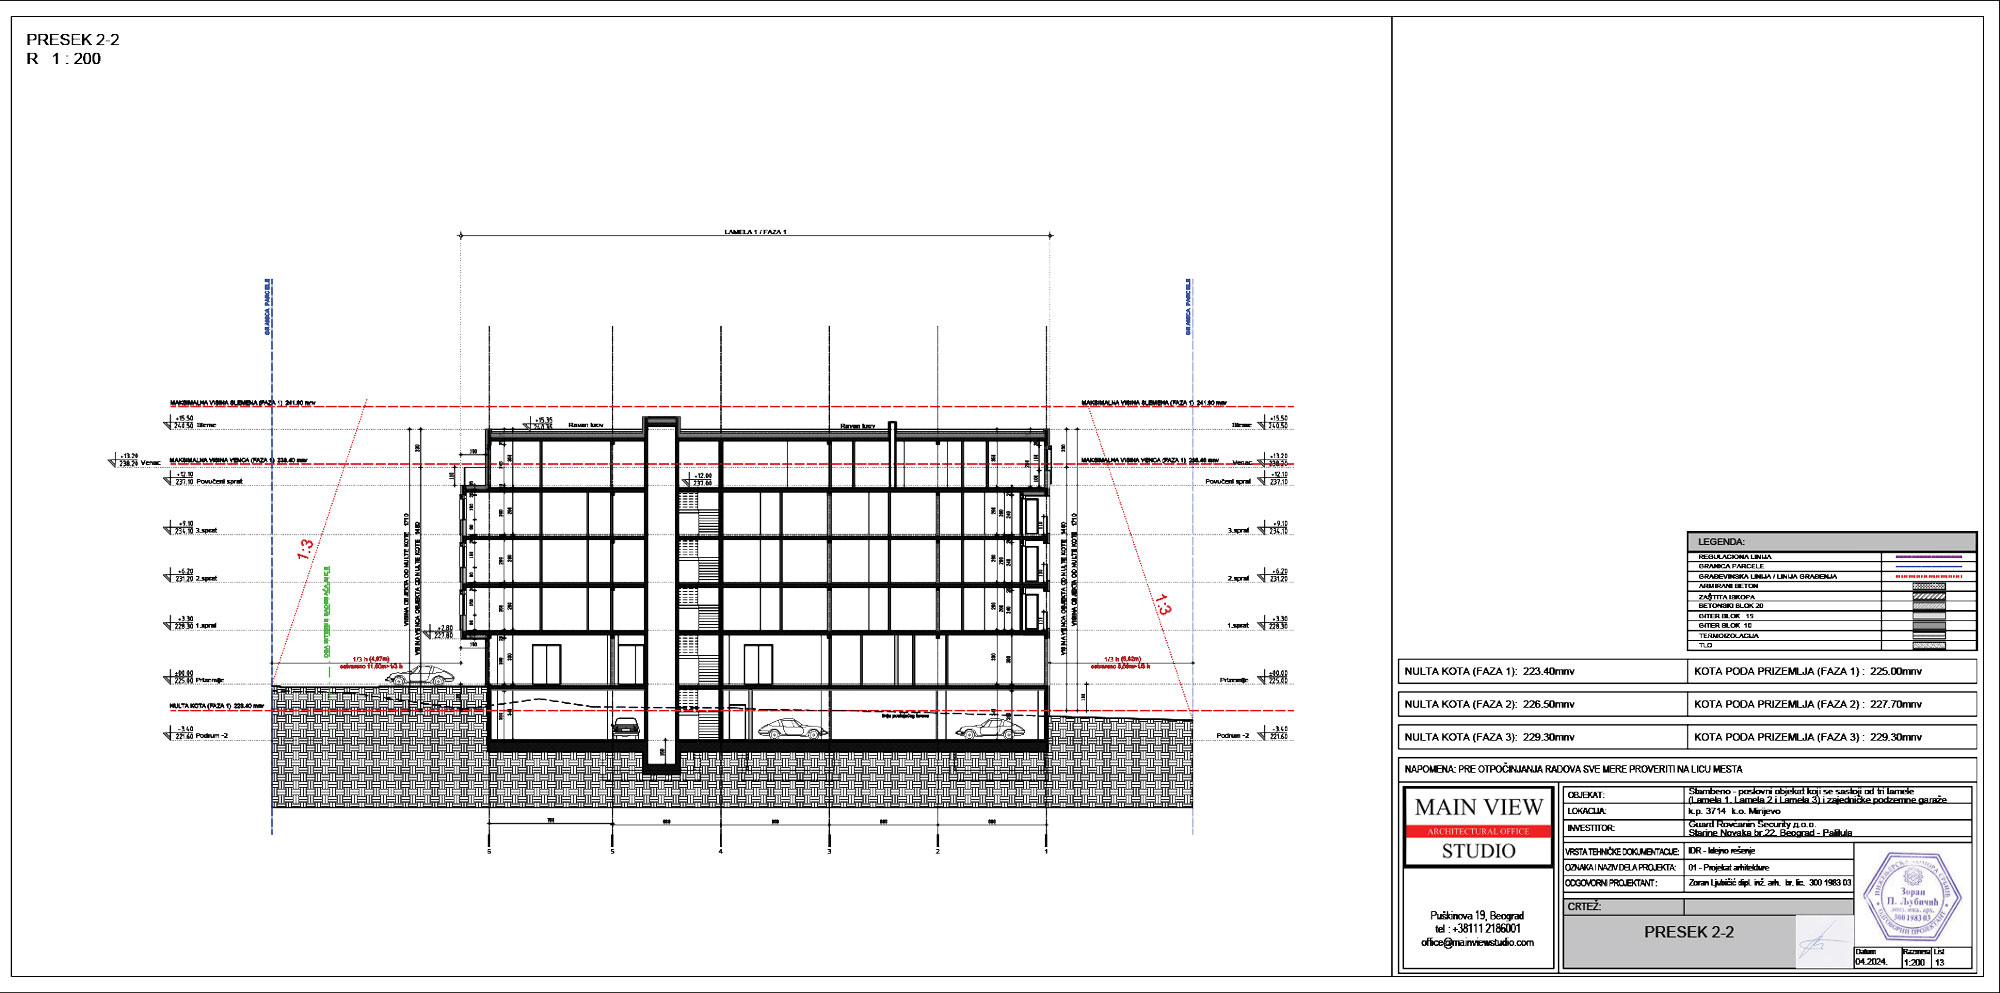2000x993 pixels.
Task: Click the LEGENDA header
Action: [1721, 541]
